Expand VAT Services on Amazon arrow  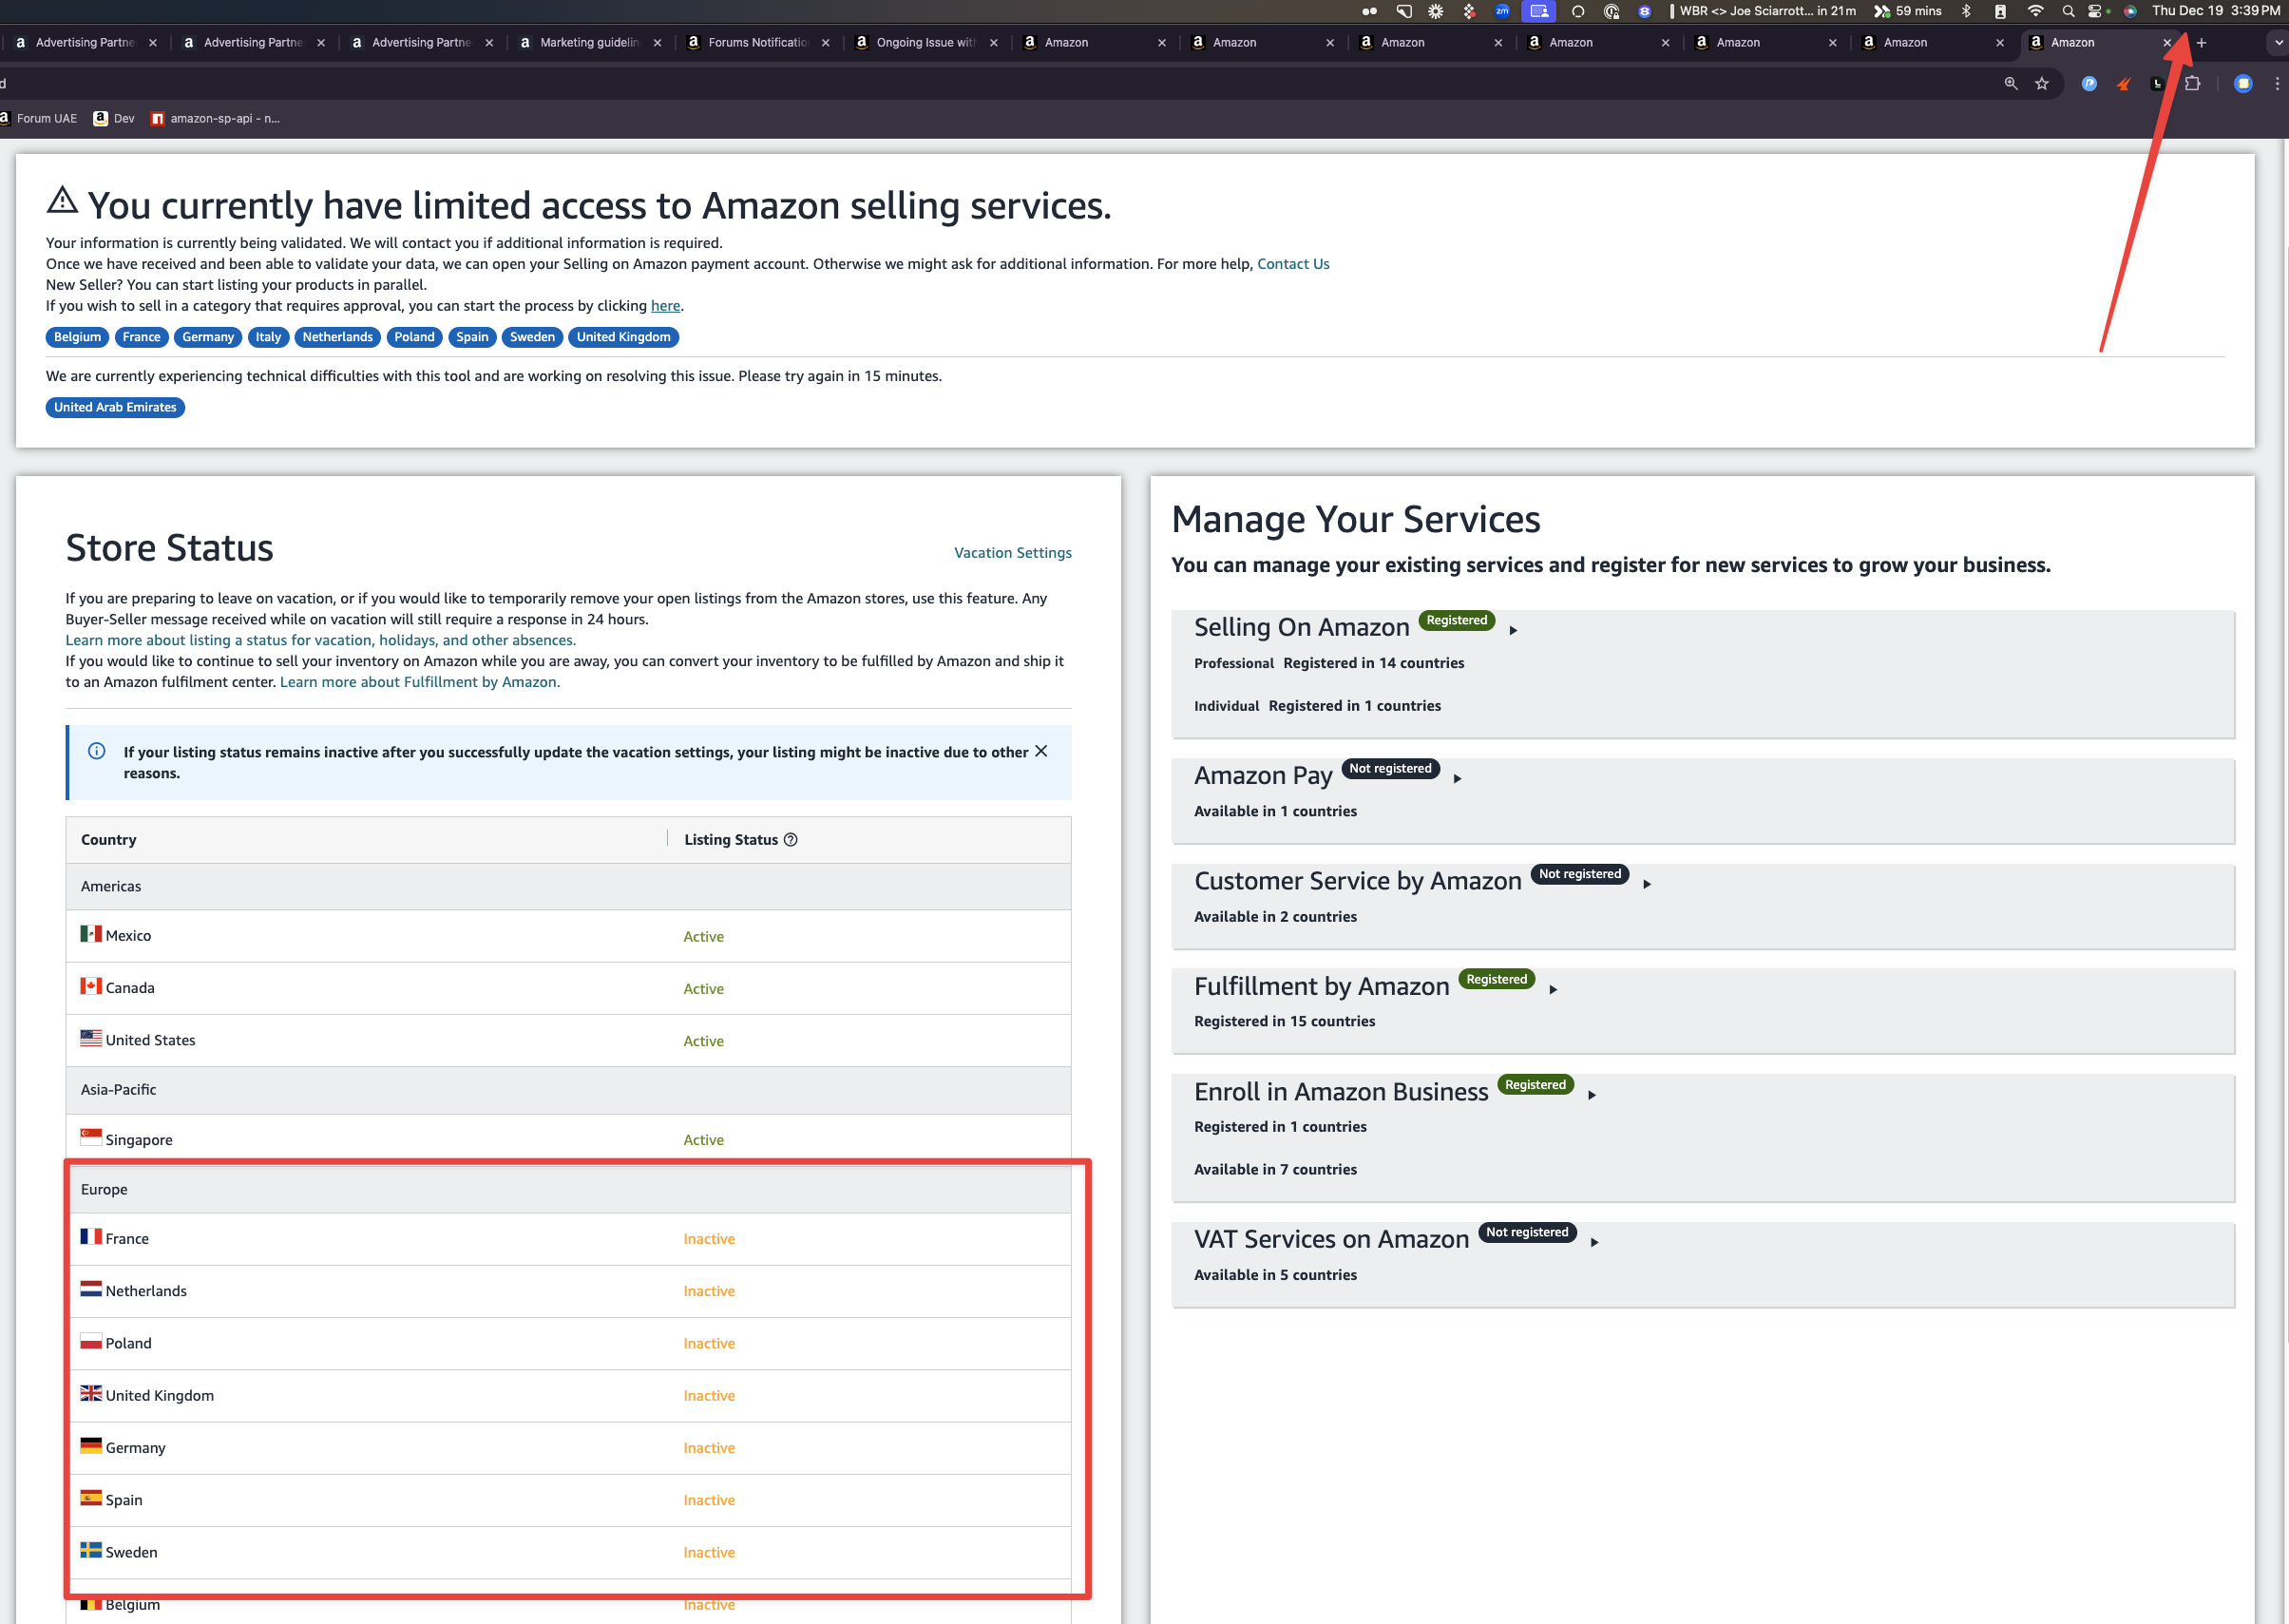(x=1594, y=1242)
